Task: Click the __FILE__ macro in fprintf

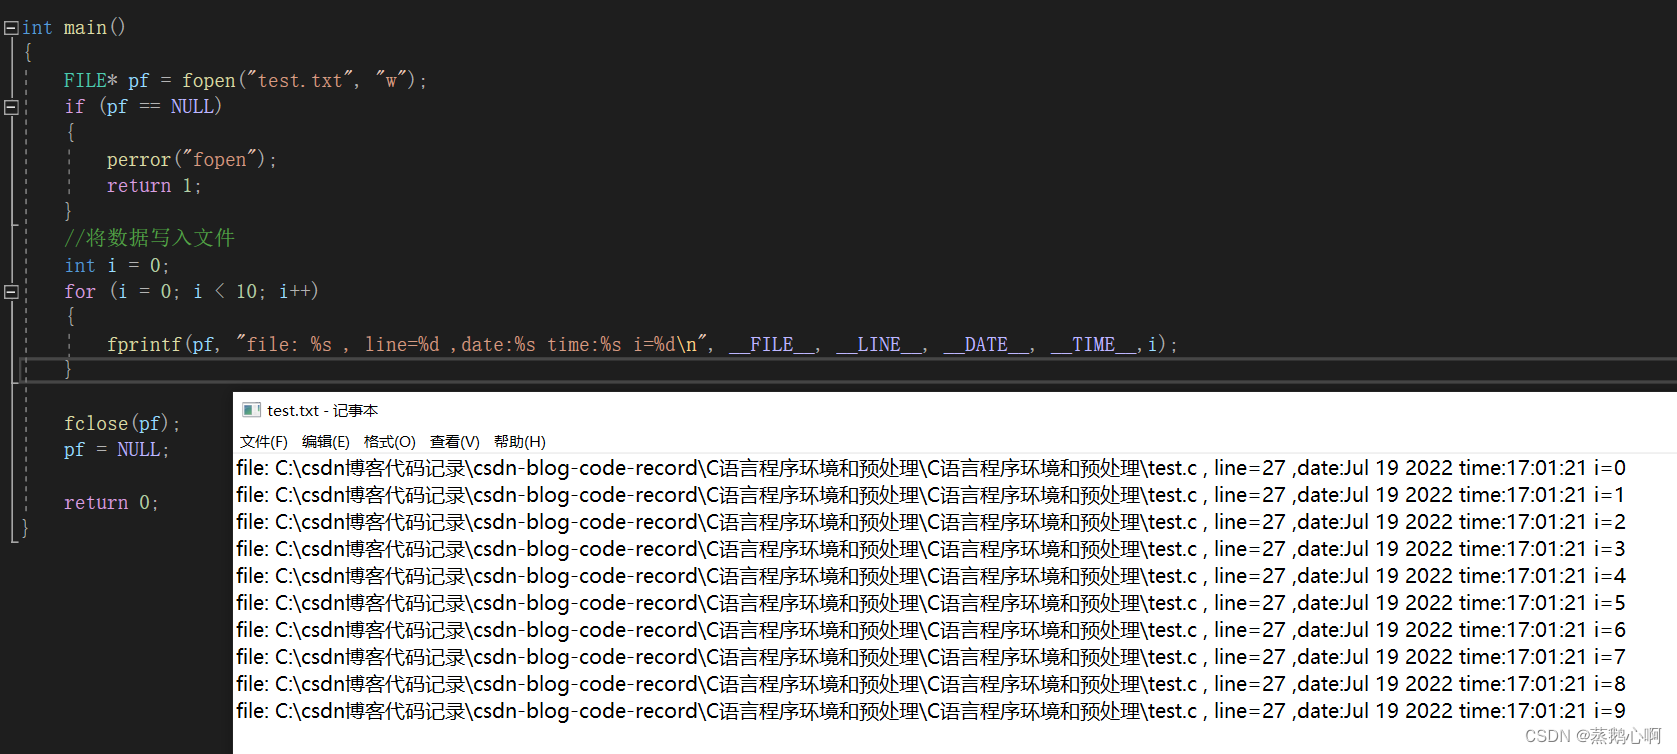Action: click(771, 344)
